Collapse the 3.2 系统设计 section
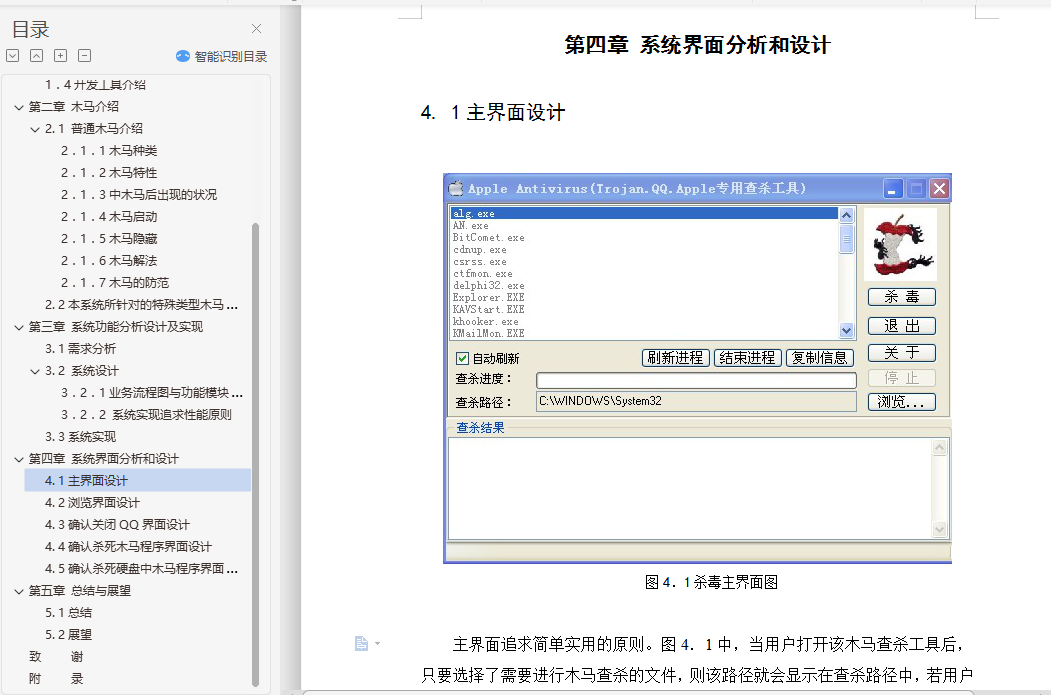Viewport: 1051px width, 695px height. [35, 372]
